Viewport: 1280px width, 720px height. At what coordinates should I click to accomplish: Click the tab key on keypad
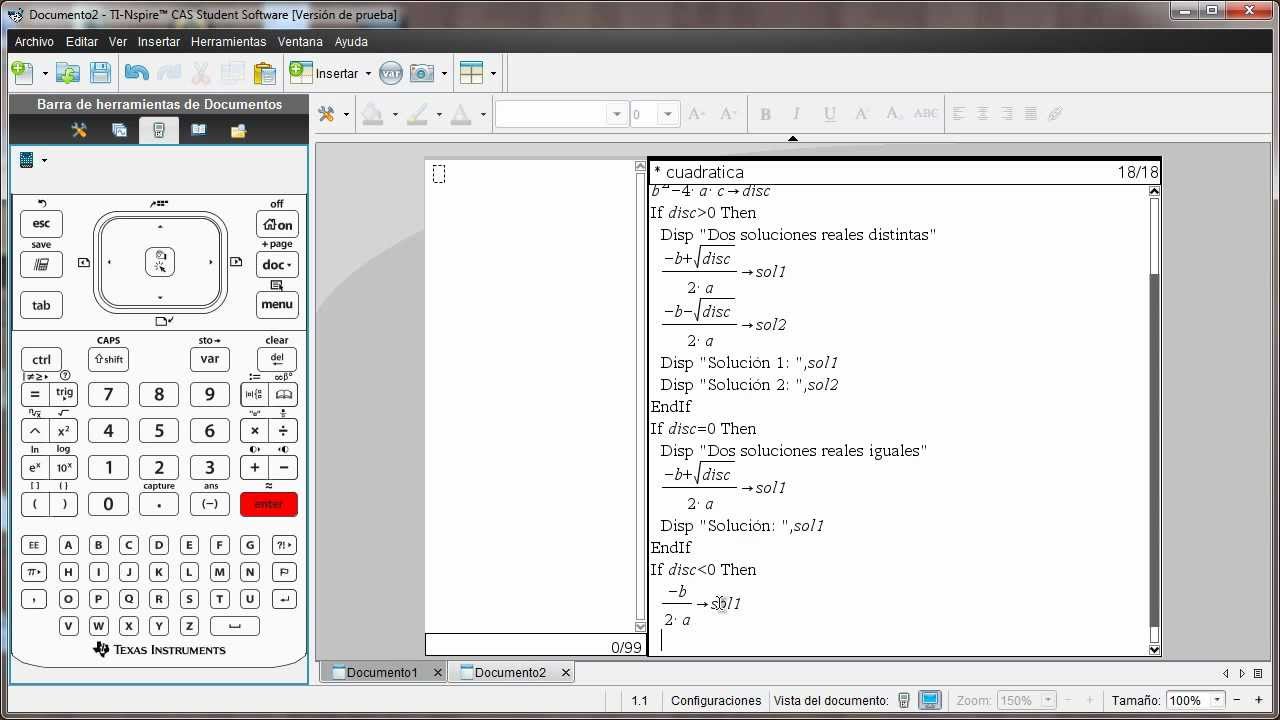[41, 305]
